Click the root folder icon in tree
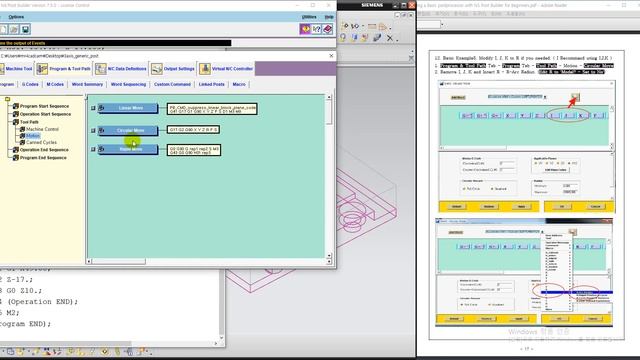Viewport: 640px width, 360px height. 7,99
